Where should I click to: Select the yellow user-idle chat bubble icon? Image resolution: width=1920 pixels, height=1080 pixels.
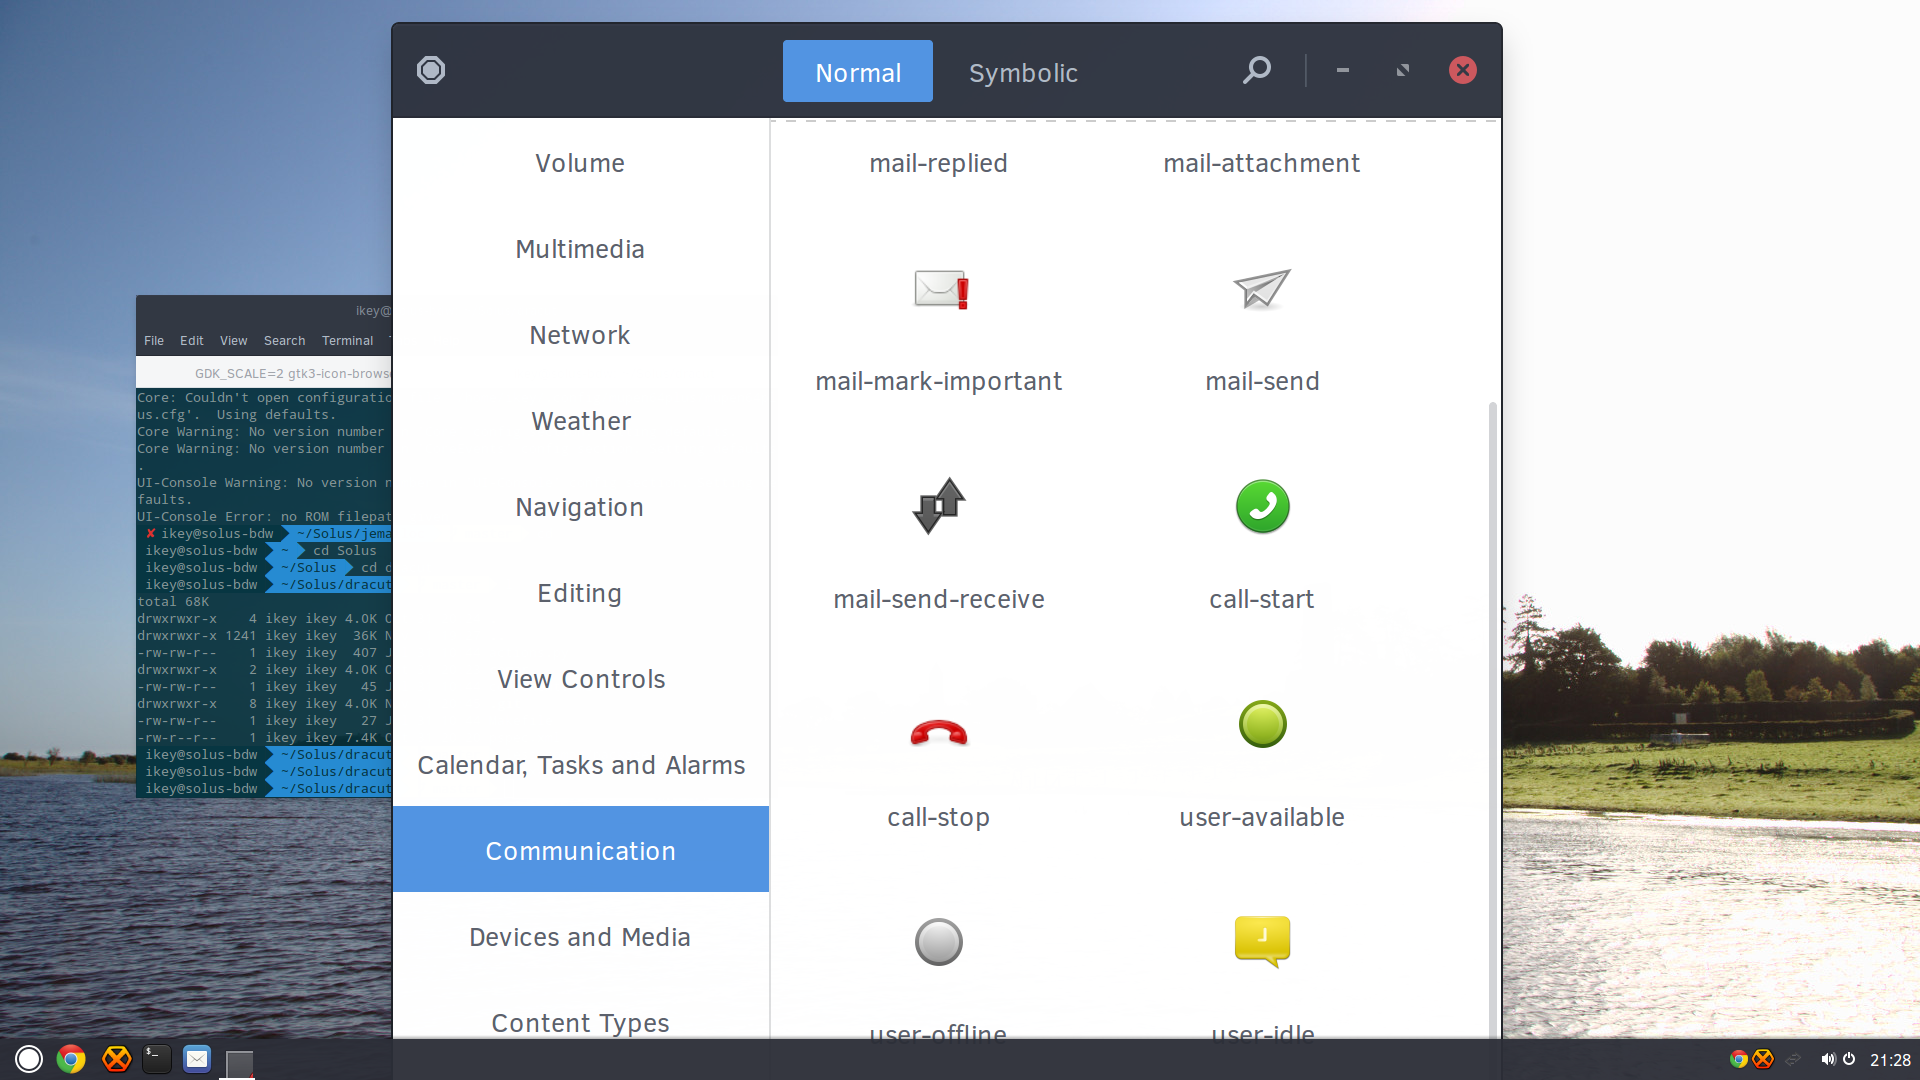(1262, 941)
